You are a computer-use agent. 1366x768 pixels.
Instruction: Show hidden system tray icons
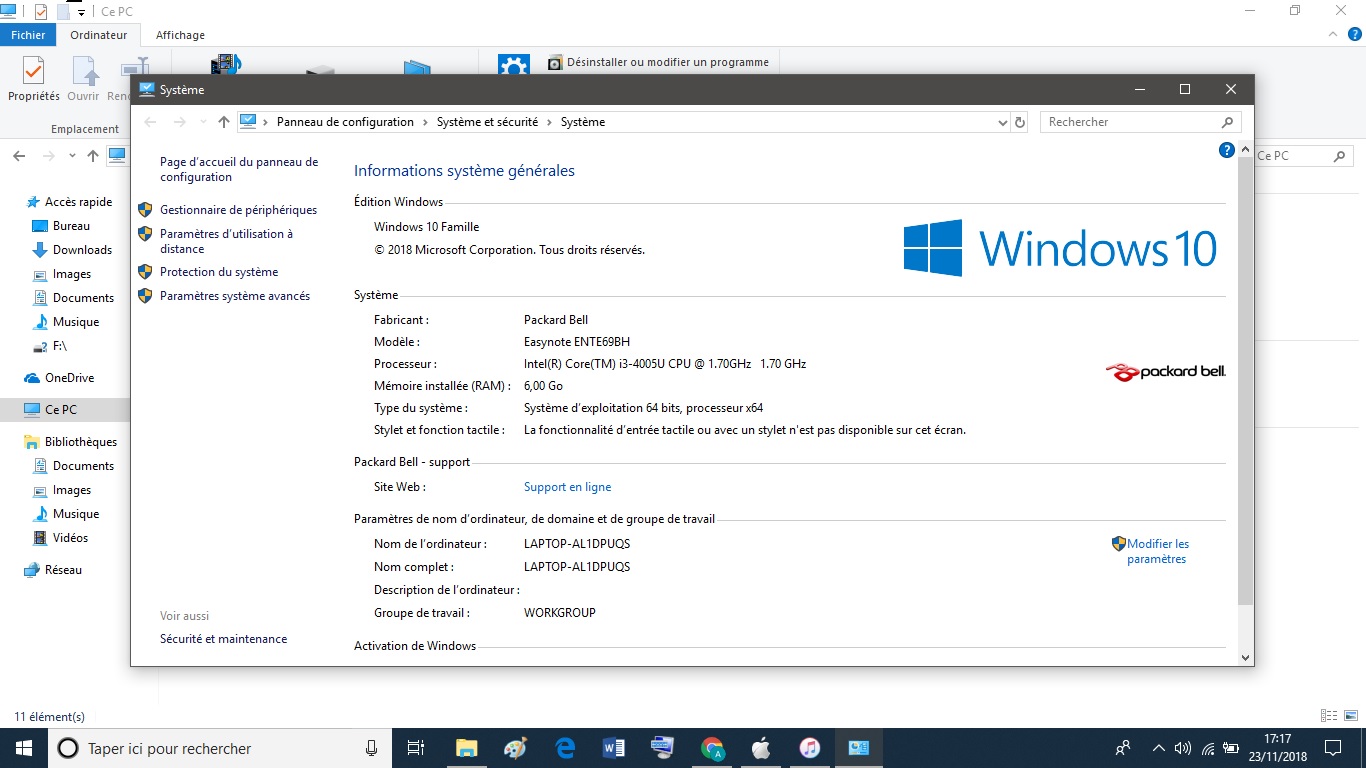[1158, 748]
